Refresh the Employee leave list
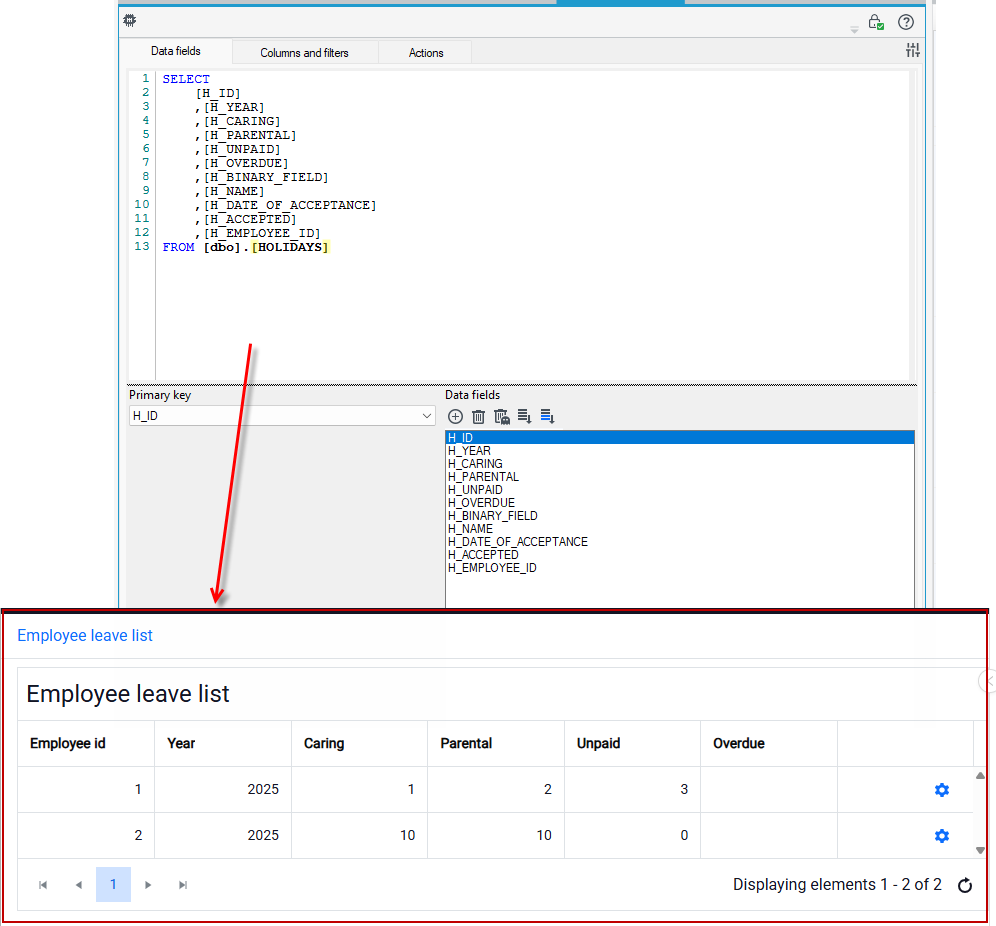The width and height of the screenshot is (996, 926). point(965,885)
